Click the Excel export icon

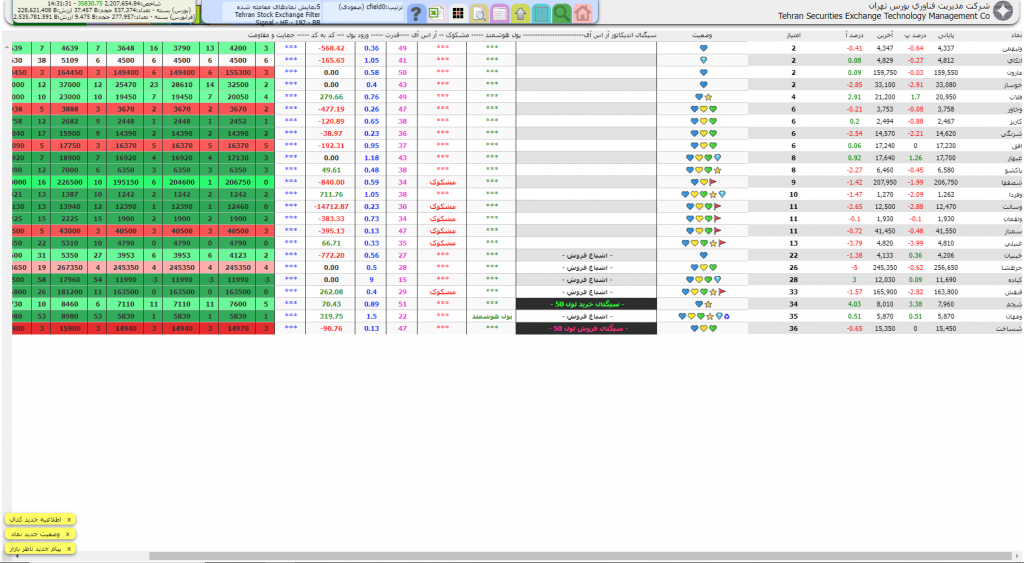pos(435,13)
